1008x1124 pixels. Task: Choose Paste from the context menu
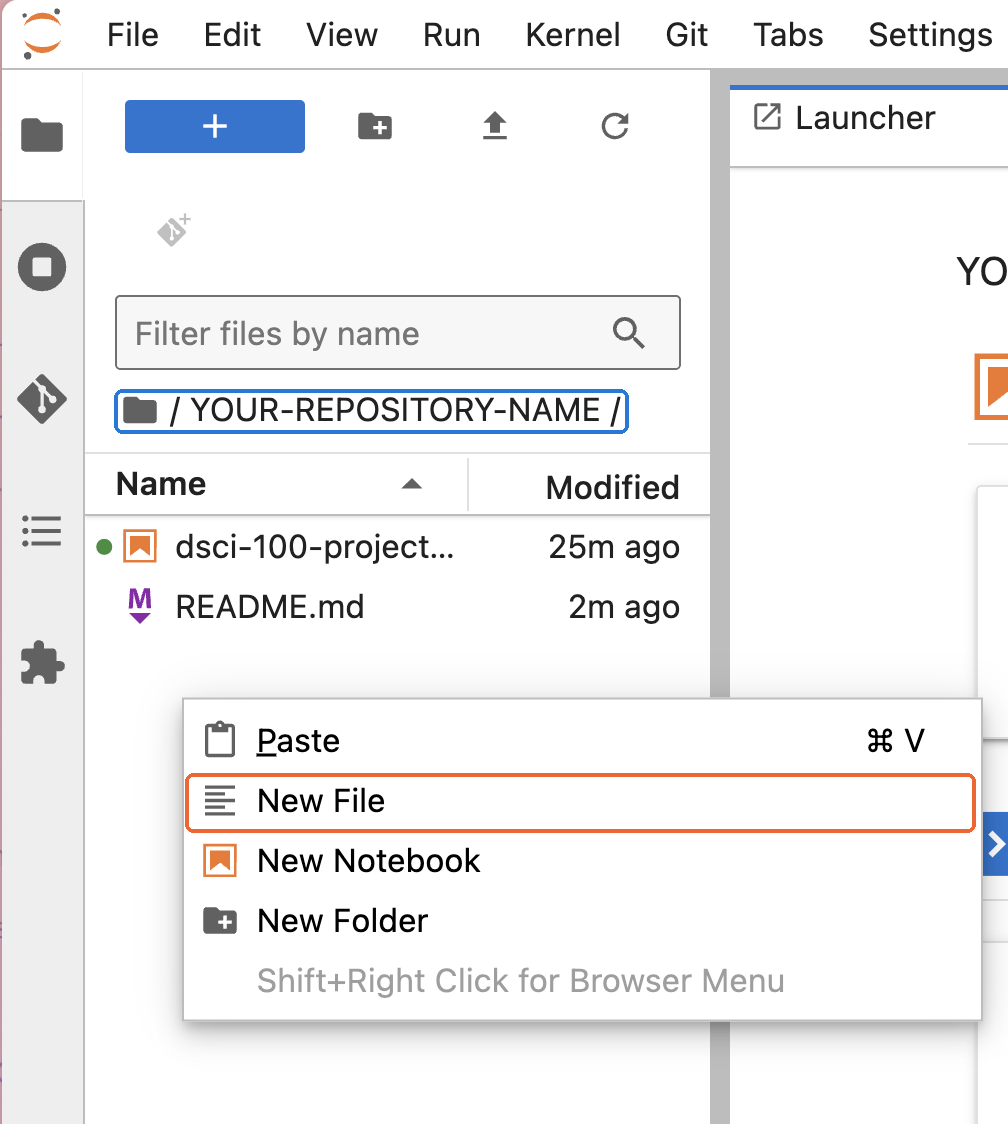tap(582, 740)
